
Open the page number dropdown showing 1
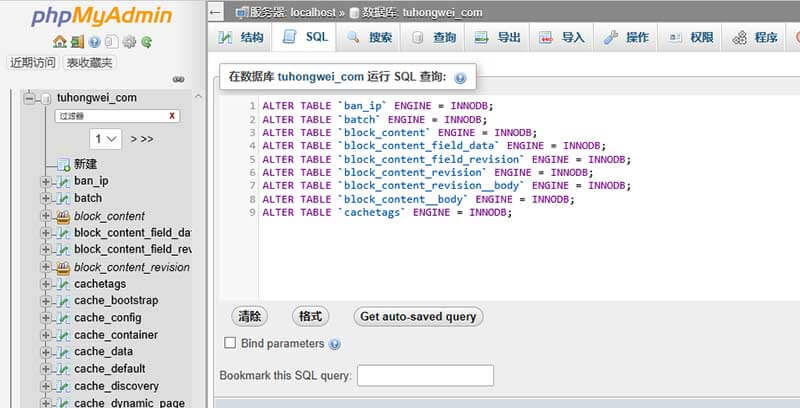[x=106, y=138]
